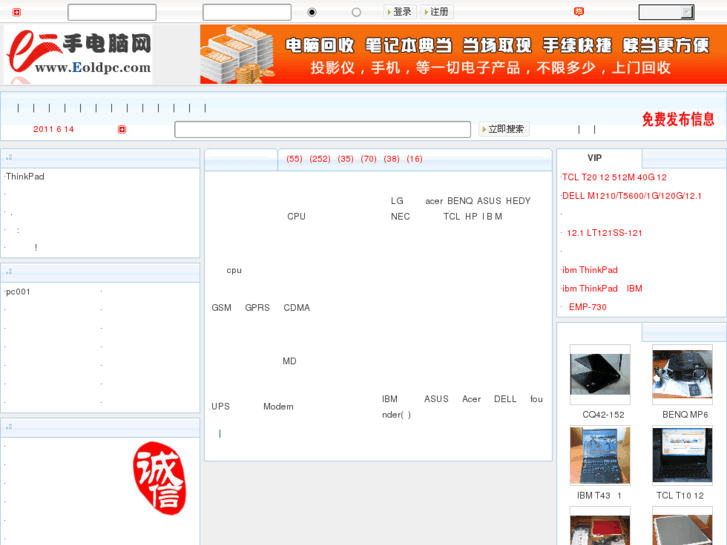This screenshot has height=545, width=727.
Task: Click the red plus icon in the top-left bar
Action: pos(17,12)
